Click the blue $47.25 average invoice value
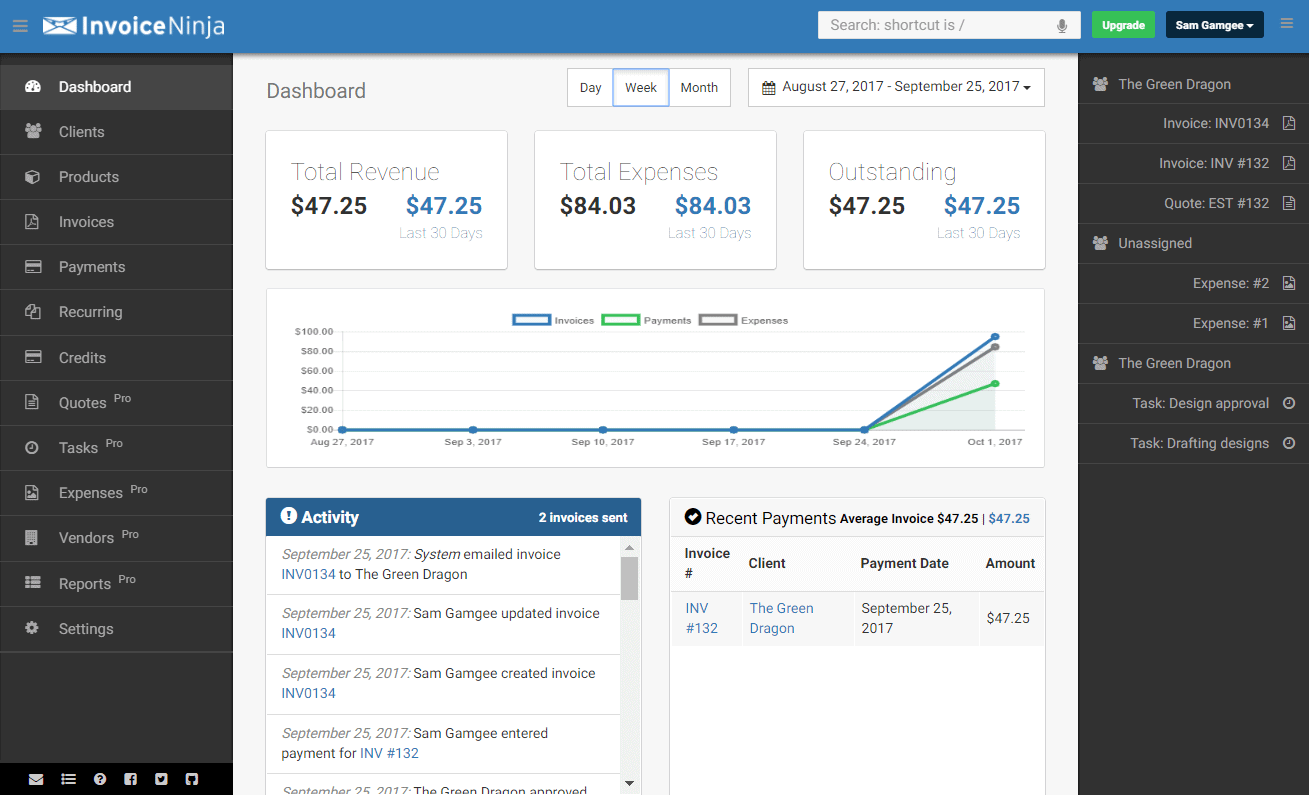This screenshot has width=1309, height=795. point(1009,518)
